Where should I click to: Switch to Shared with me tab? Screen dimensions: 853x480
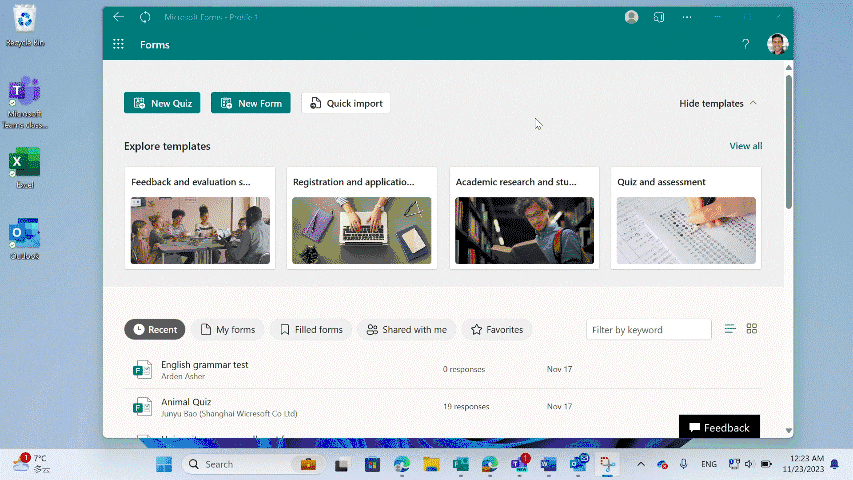point(406,329)
